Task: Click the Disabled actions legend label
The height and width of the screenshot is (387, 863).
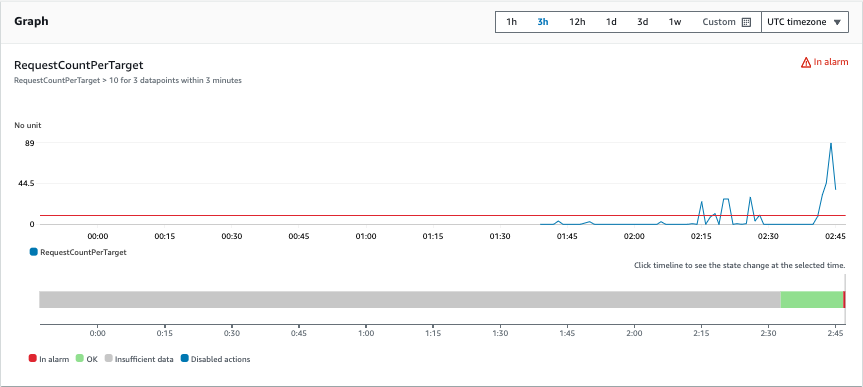Action: coord(221,359)
